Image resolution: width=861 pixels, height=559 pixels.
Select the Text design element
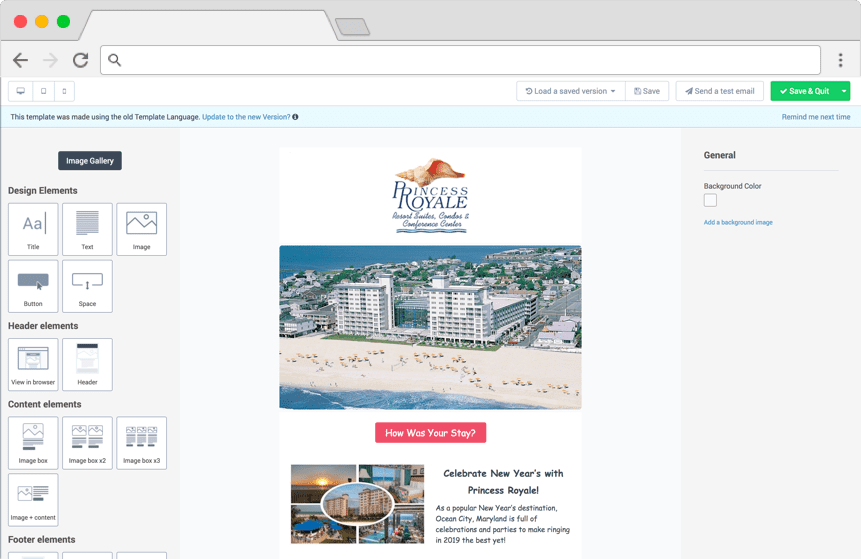coord(87,229)
